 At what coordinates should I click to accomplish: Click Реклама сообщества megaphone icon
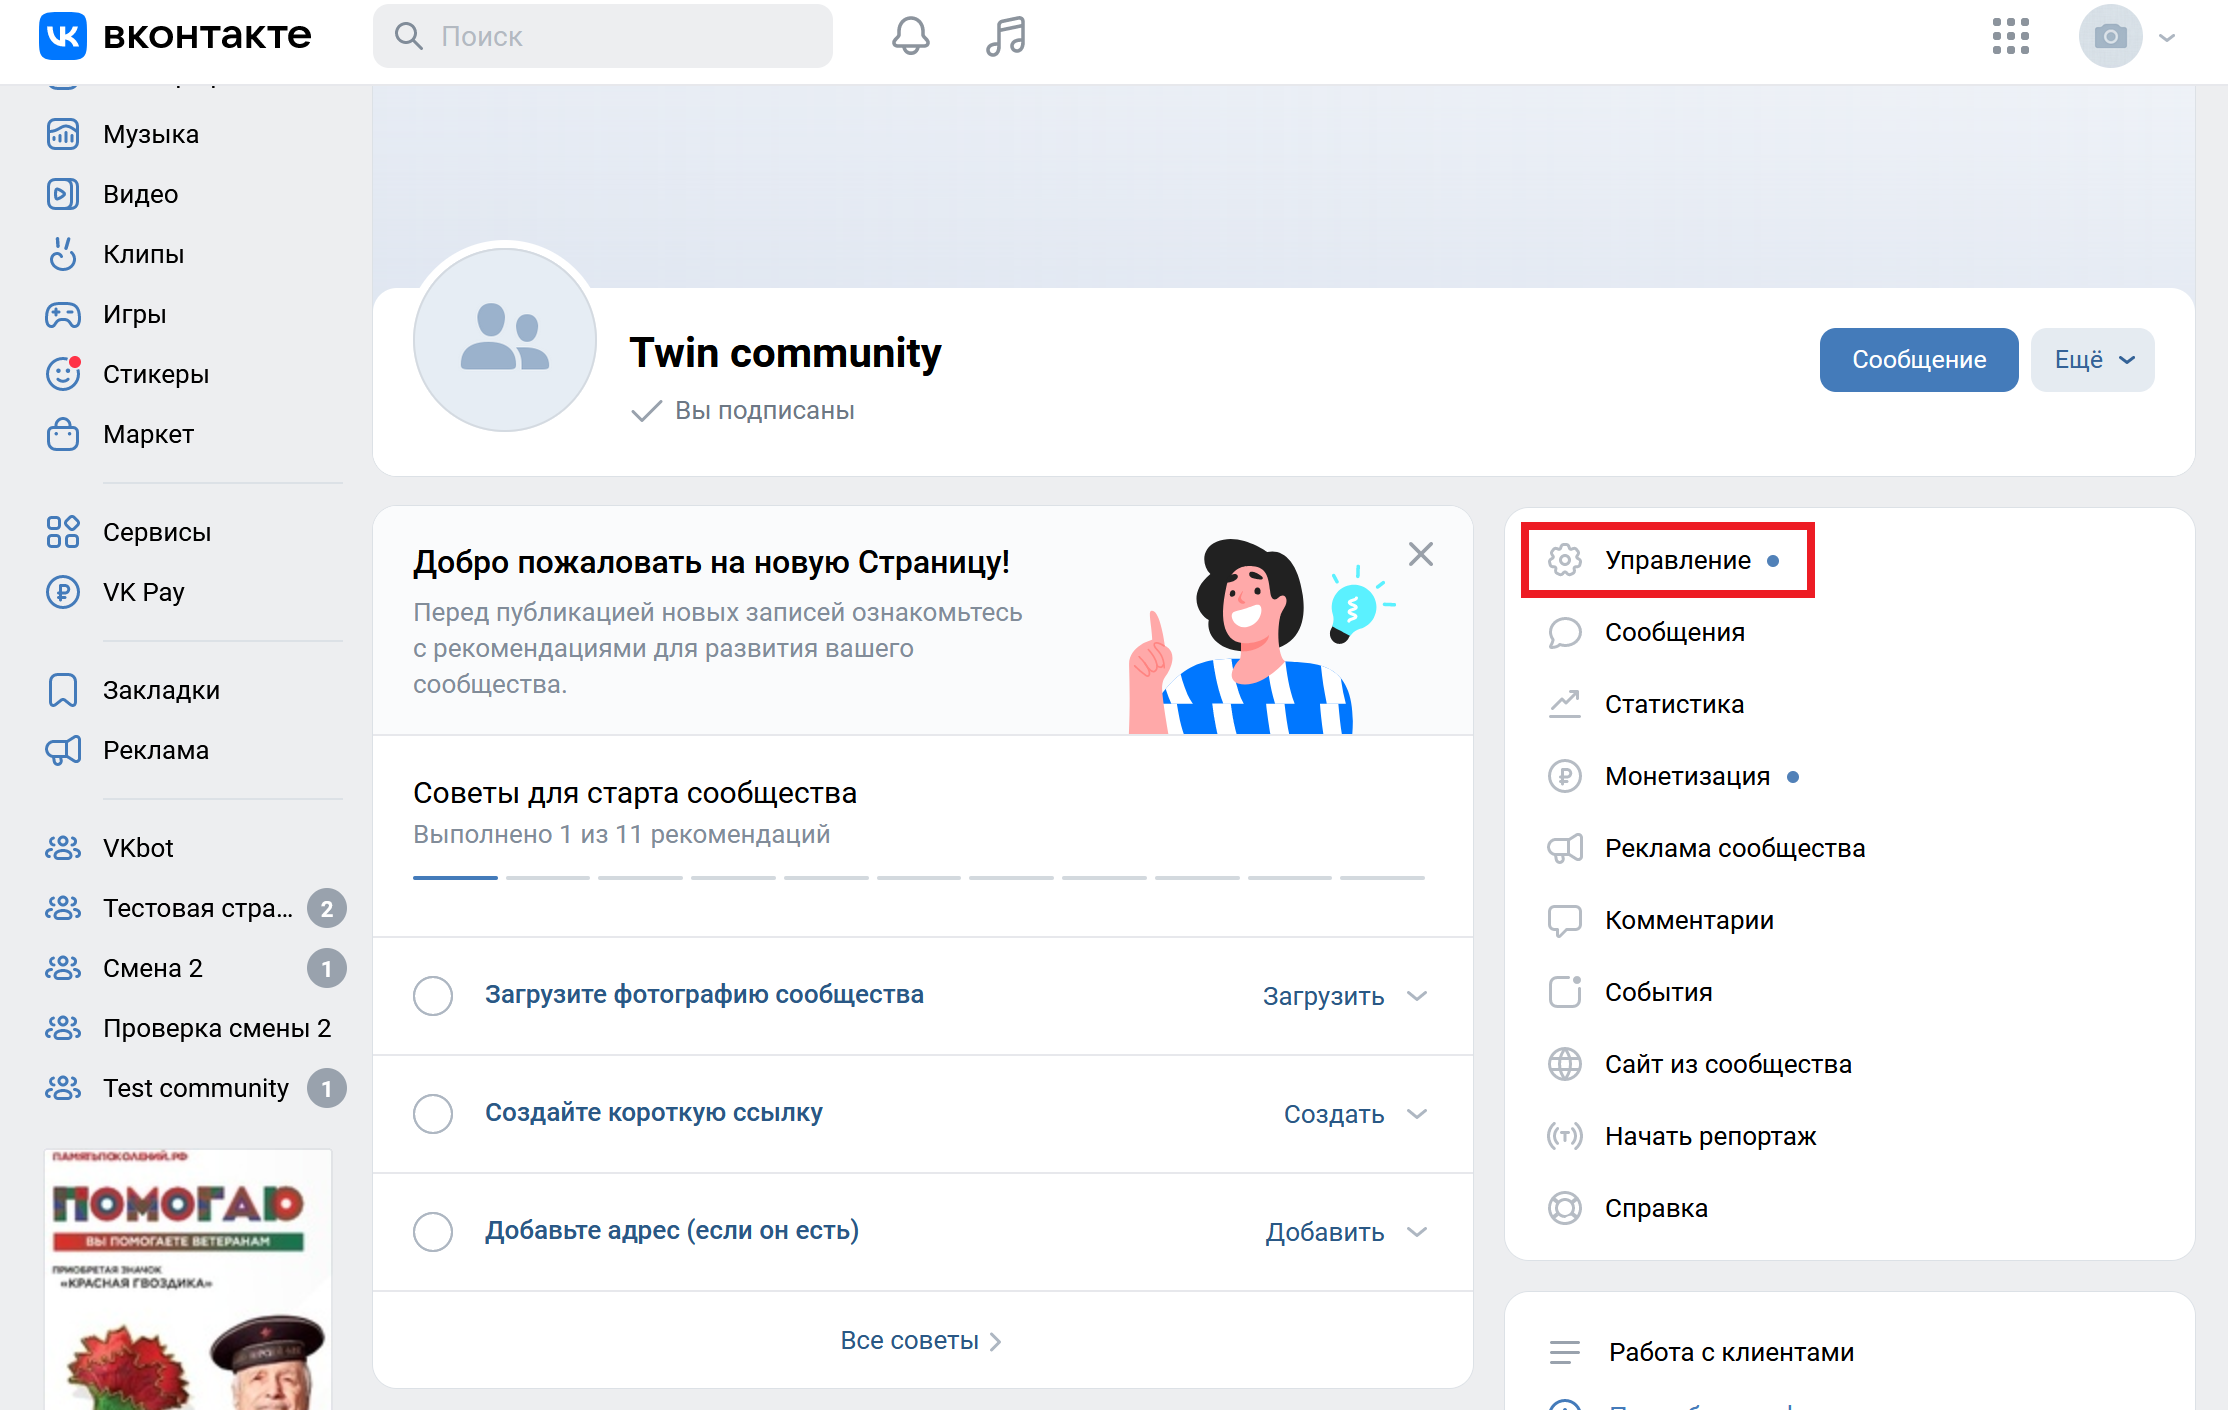[1565, 848]
